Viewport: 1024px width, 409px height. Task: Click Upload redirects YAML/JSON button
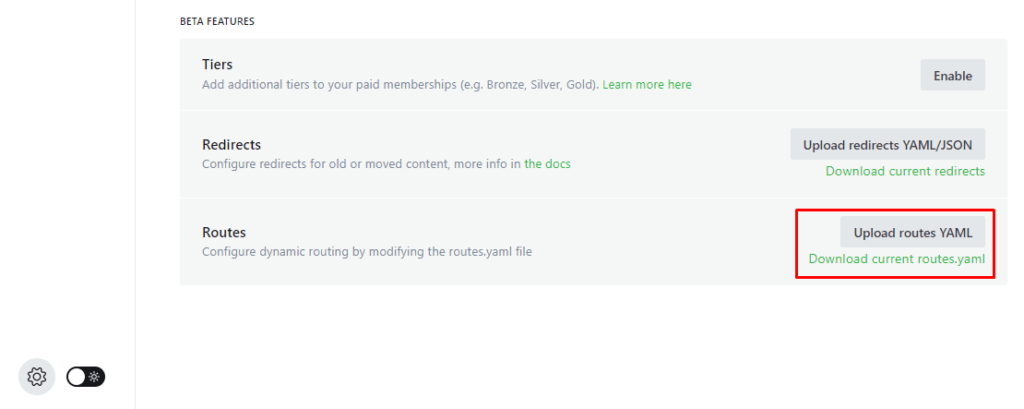(887, 144)
